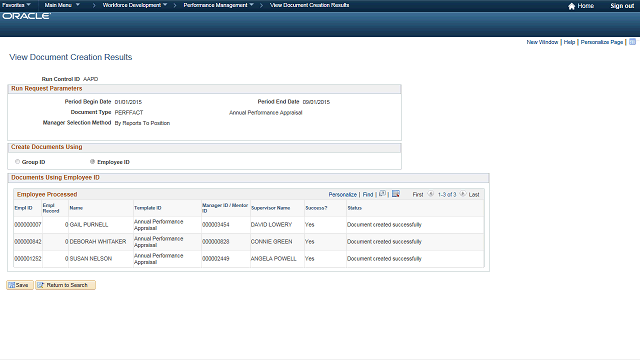Click the Personalize Page link

(602, 42)
